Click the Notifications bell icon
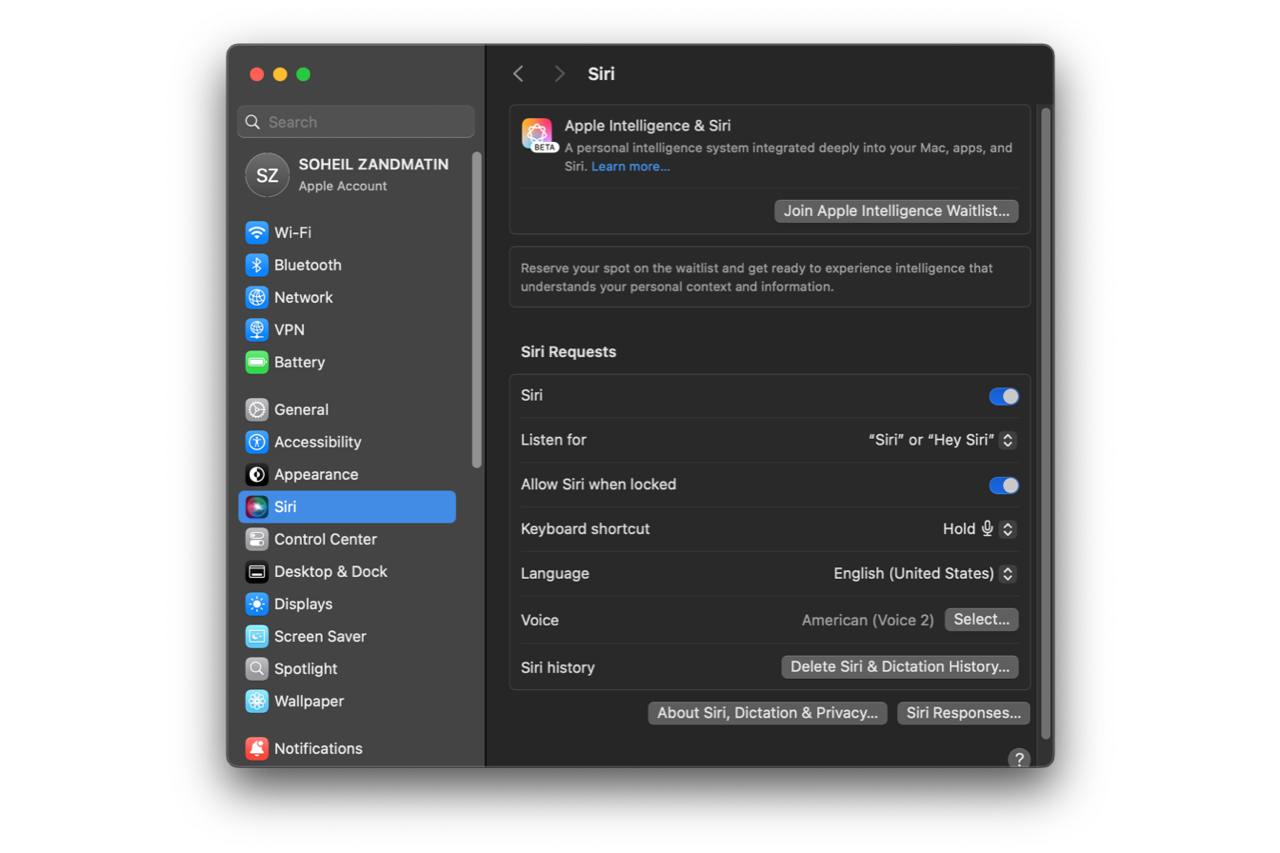 (x=257, y=748)
